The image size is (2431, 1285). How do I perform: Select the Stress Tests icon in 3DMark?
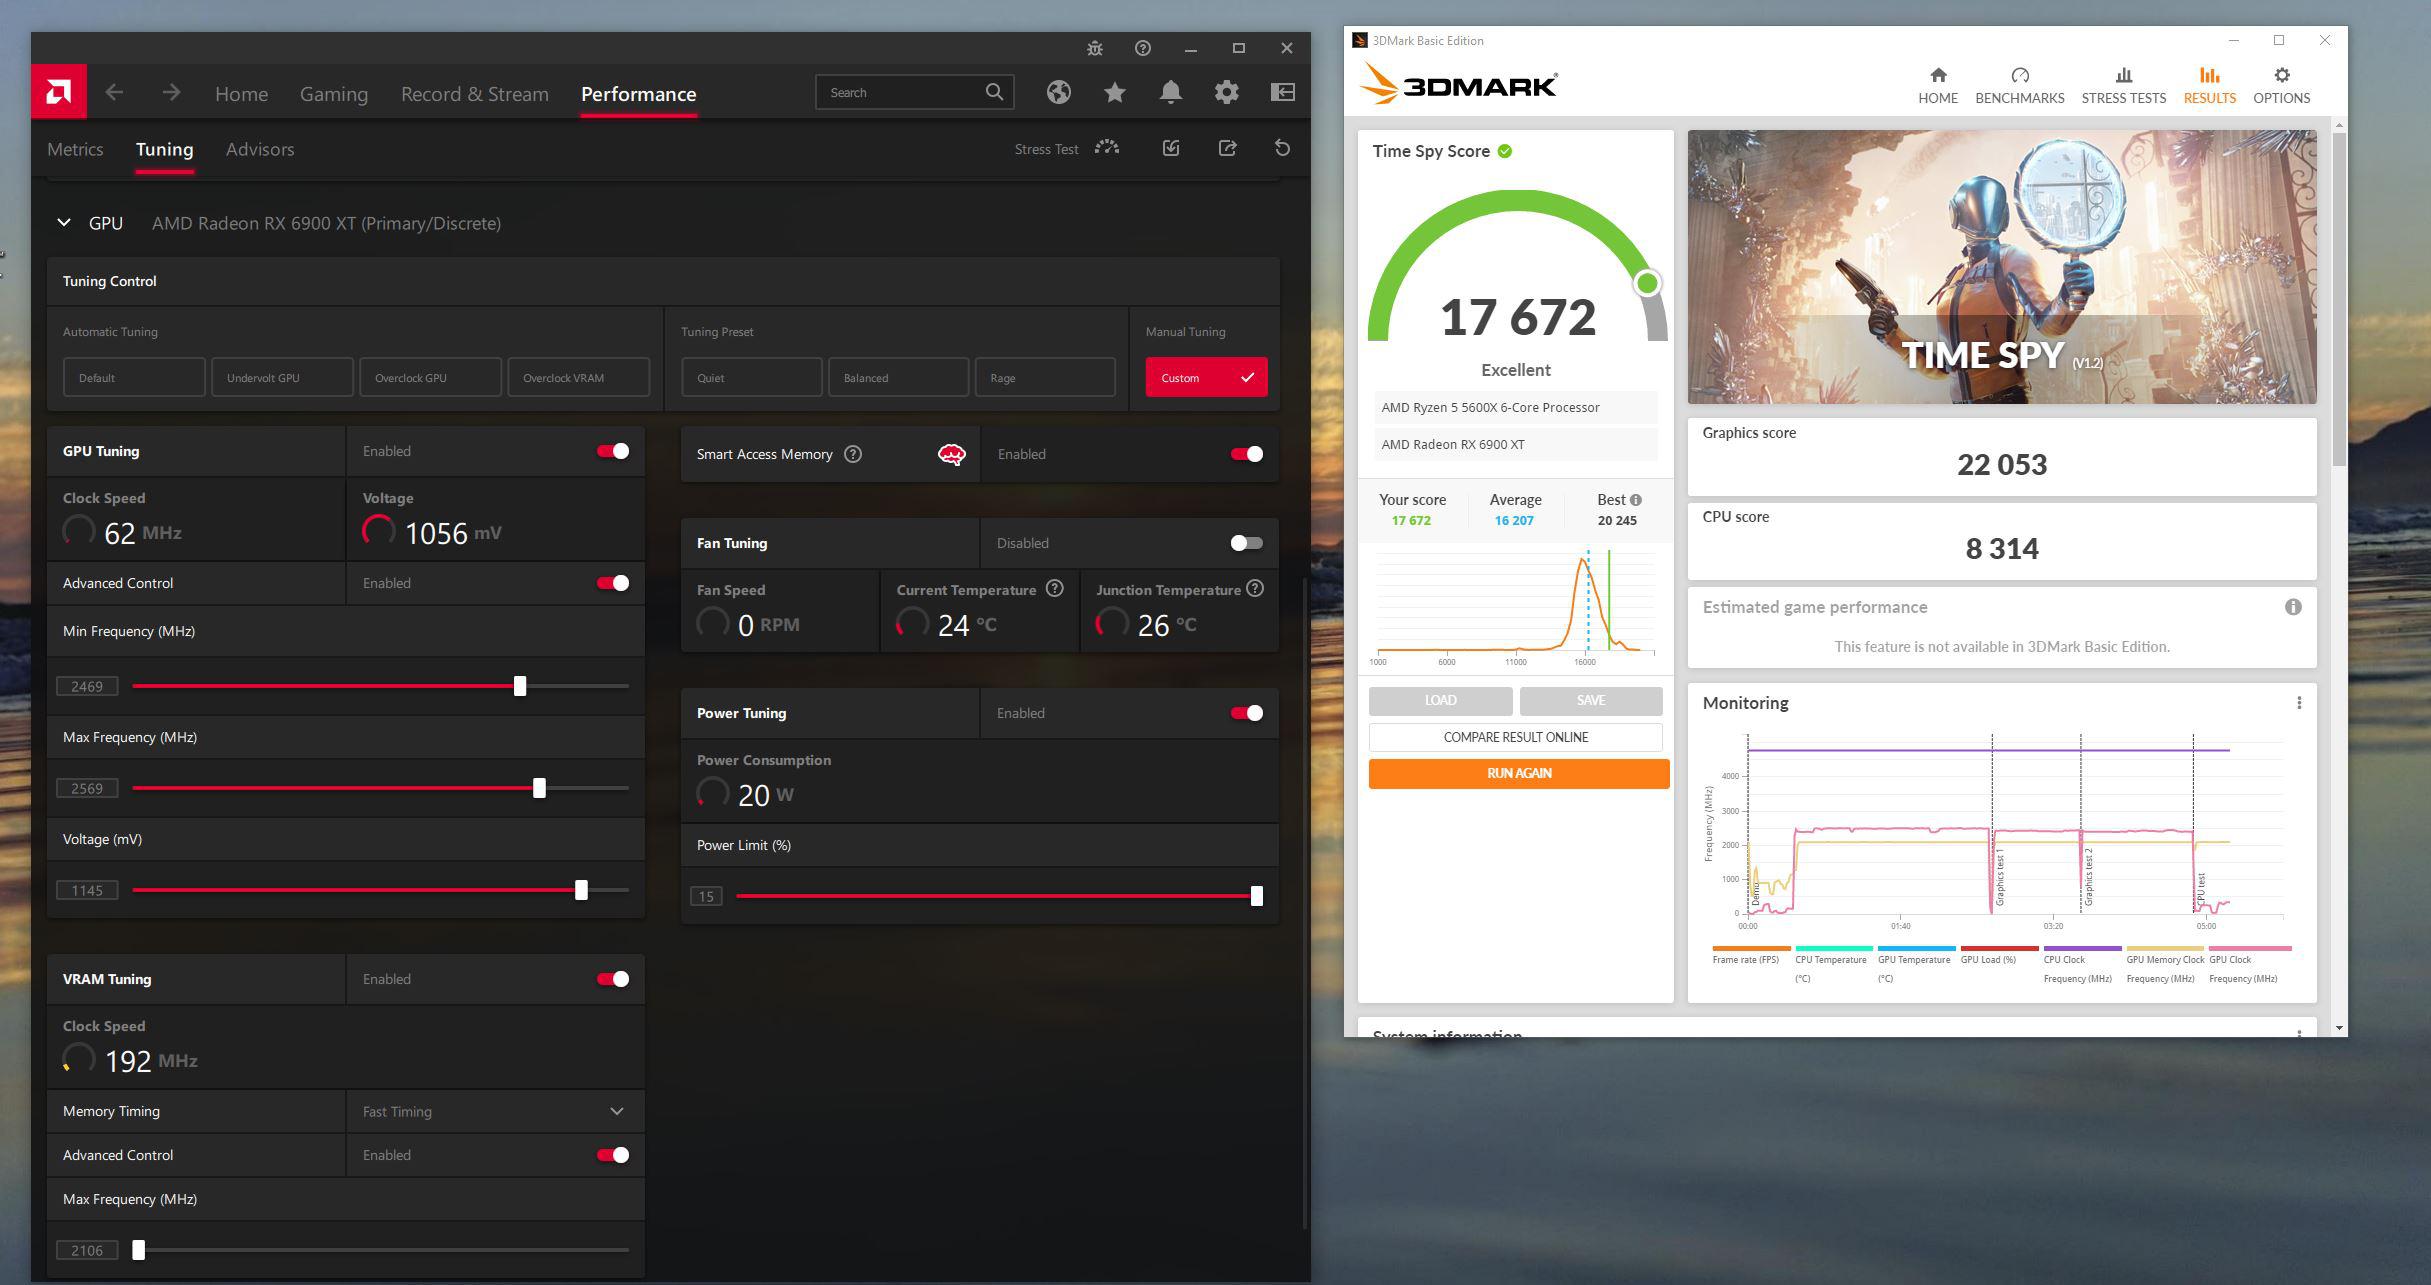(x=2123, y=75)
